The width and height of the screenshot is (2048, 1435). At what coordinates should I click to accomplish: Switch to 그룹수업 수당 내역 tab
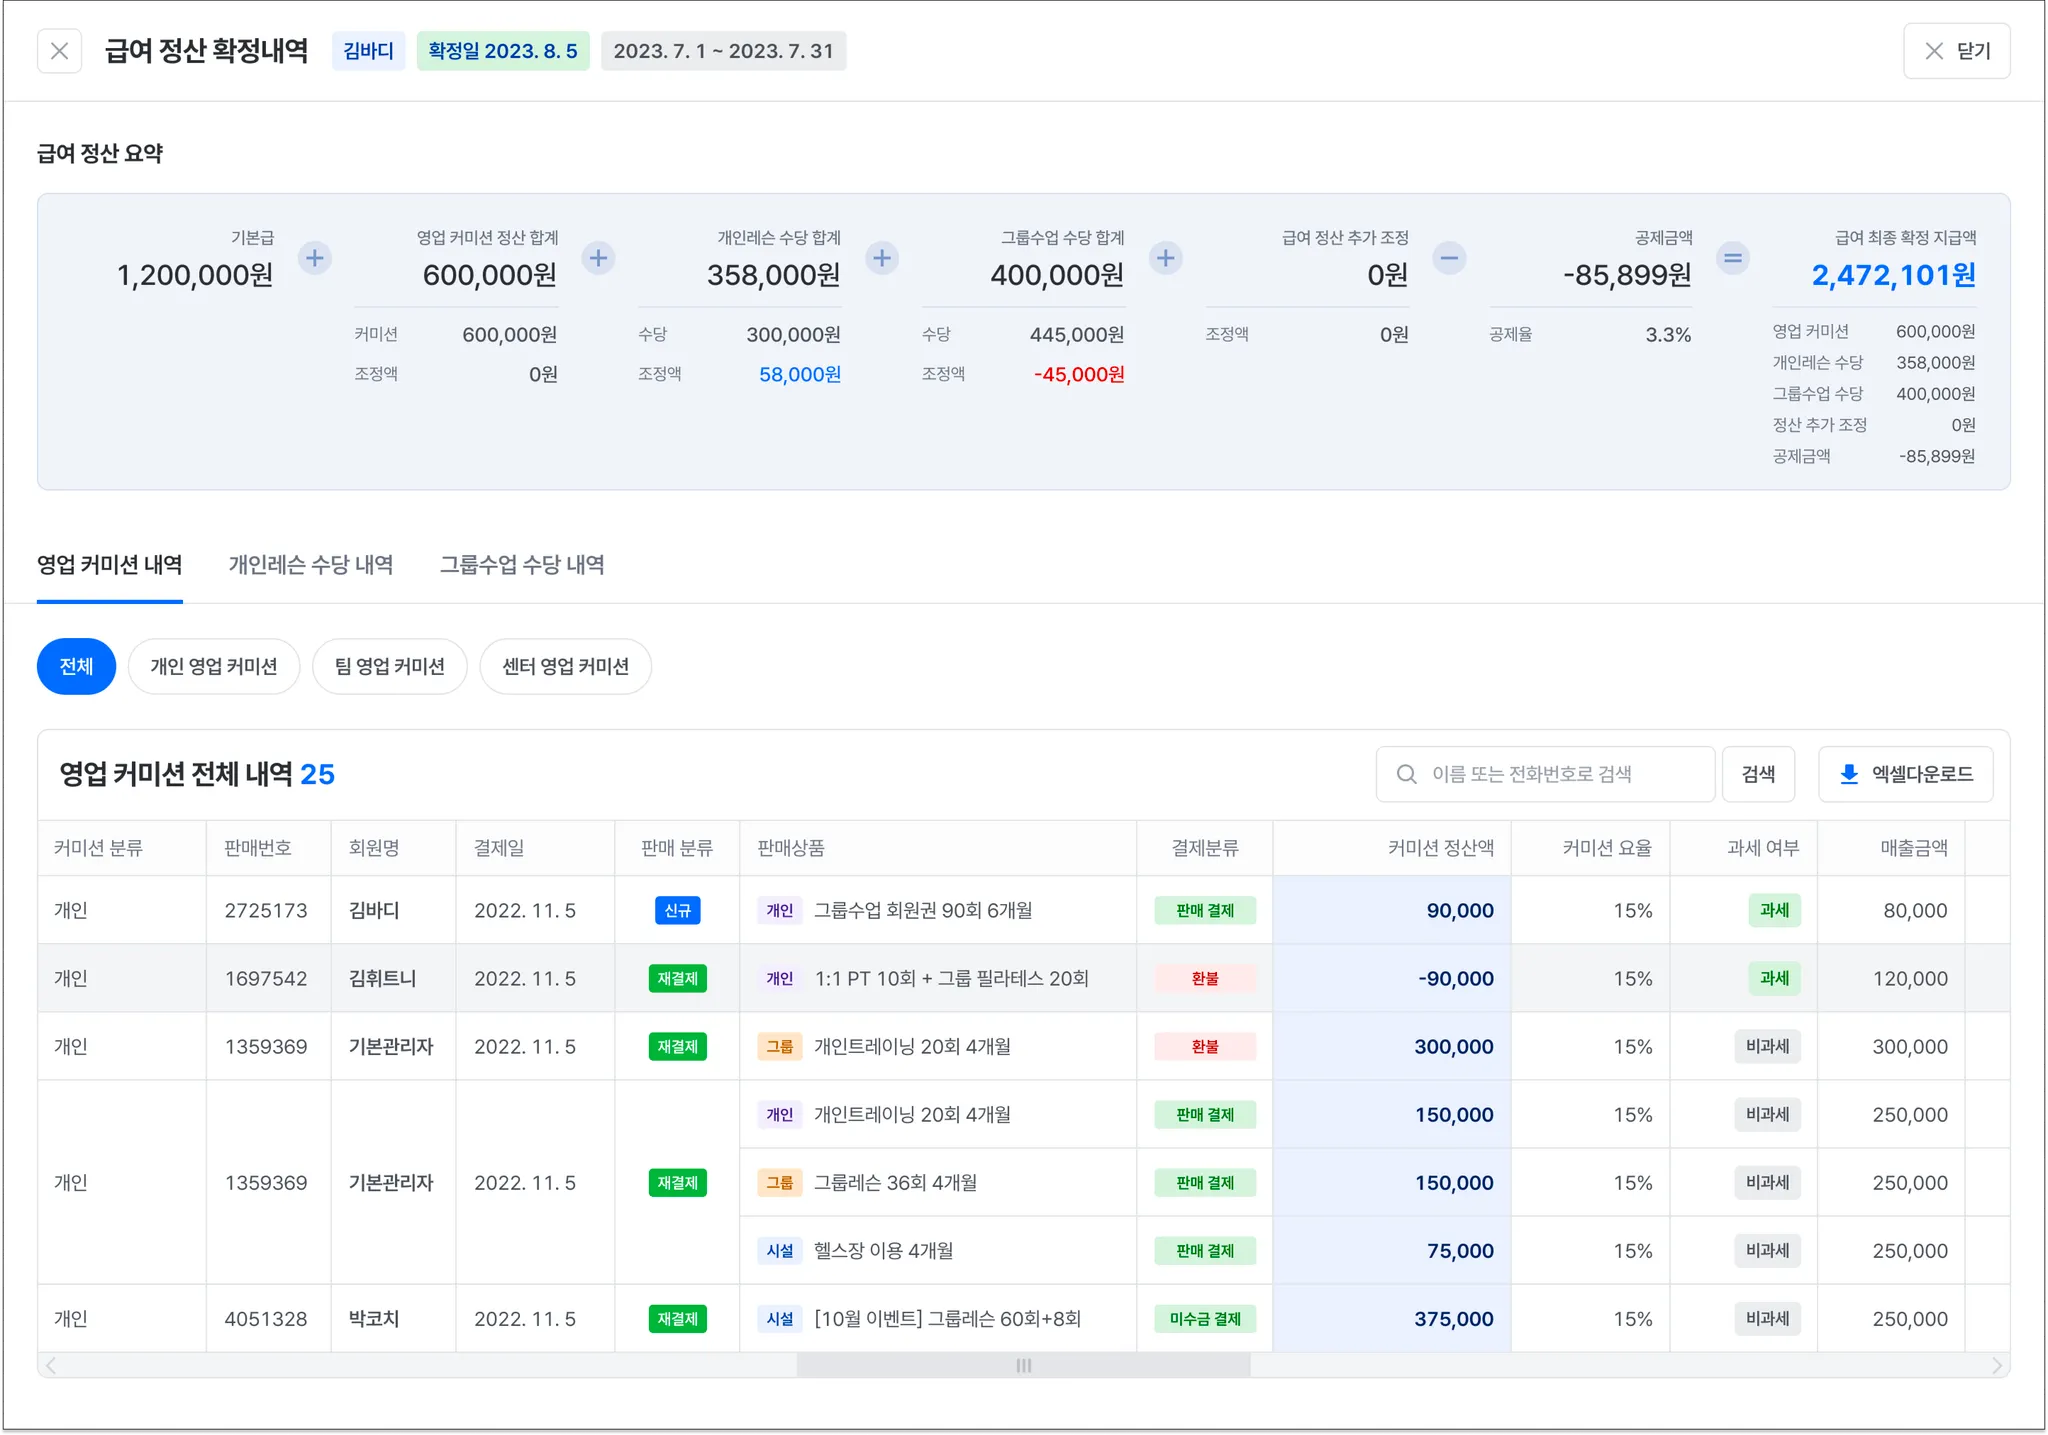pyautogui.click(x=522, y=565)
